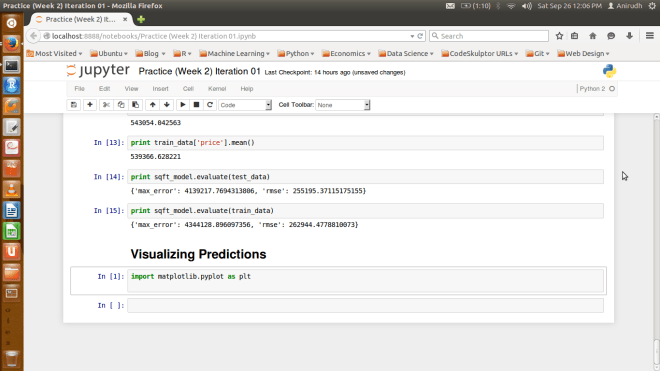Open the Kernel menu in Jupyter
Viewport: 660px width, 371px height.
click(217, 89)
